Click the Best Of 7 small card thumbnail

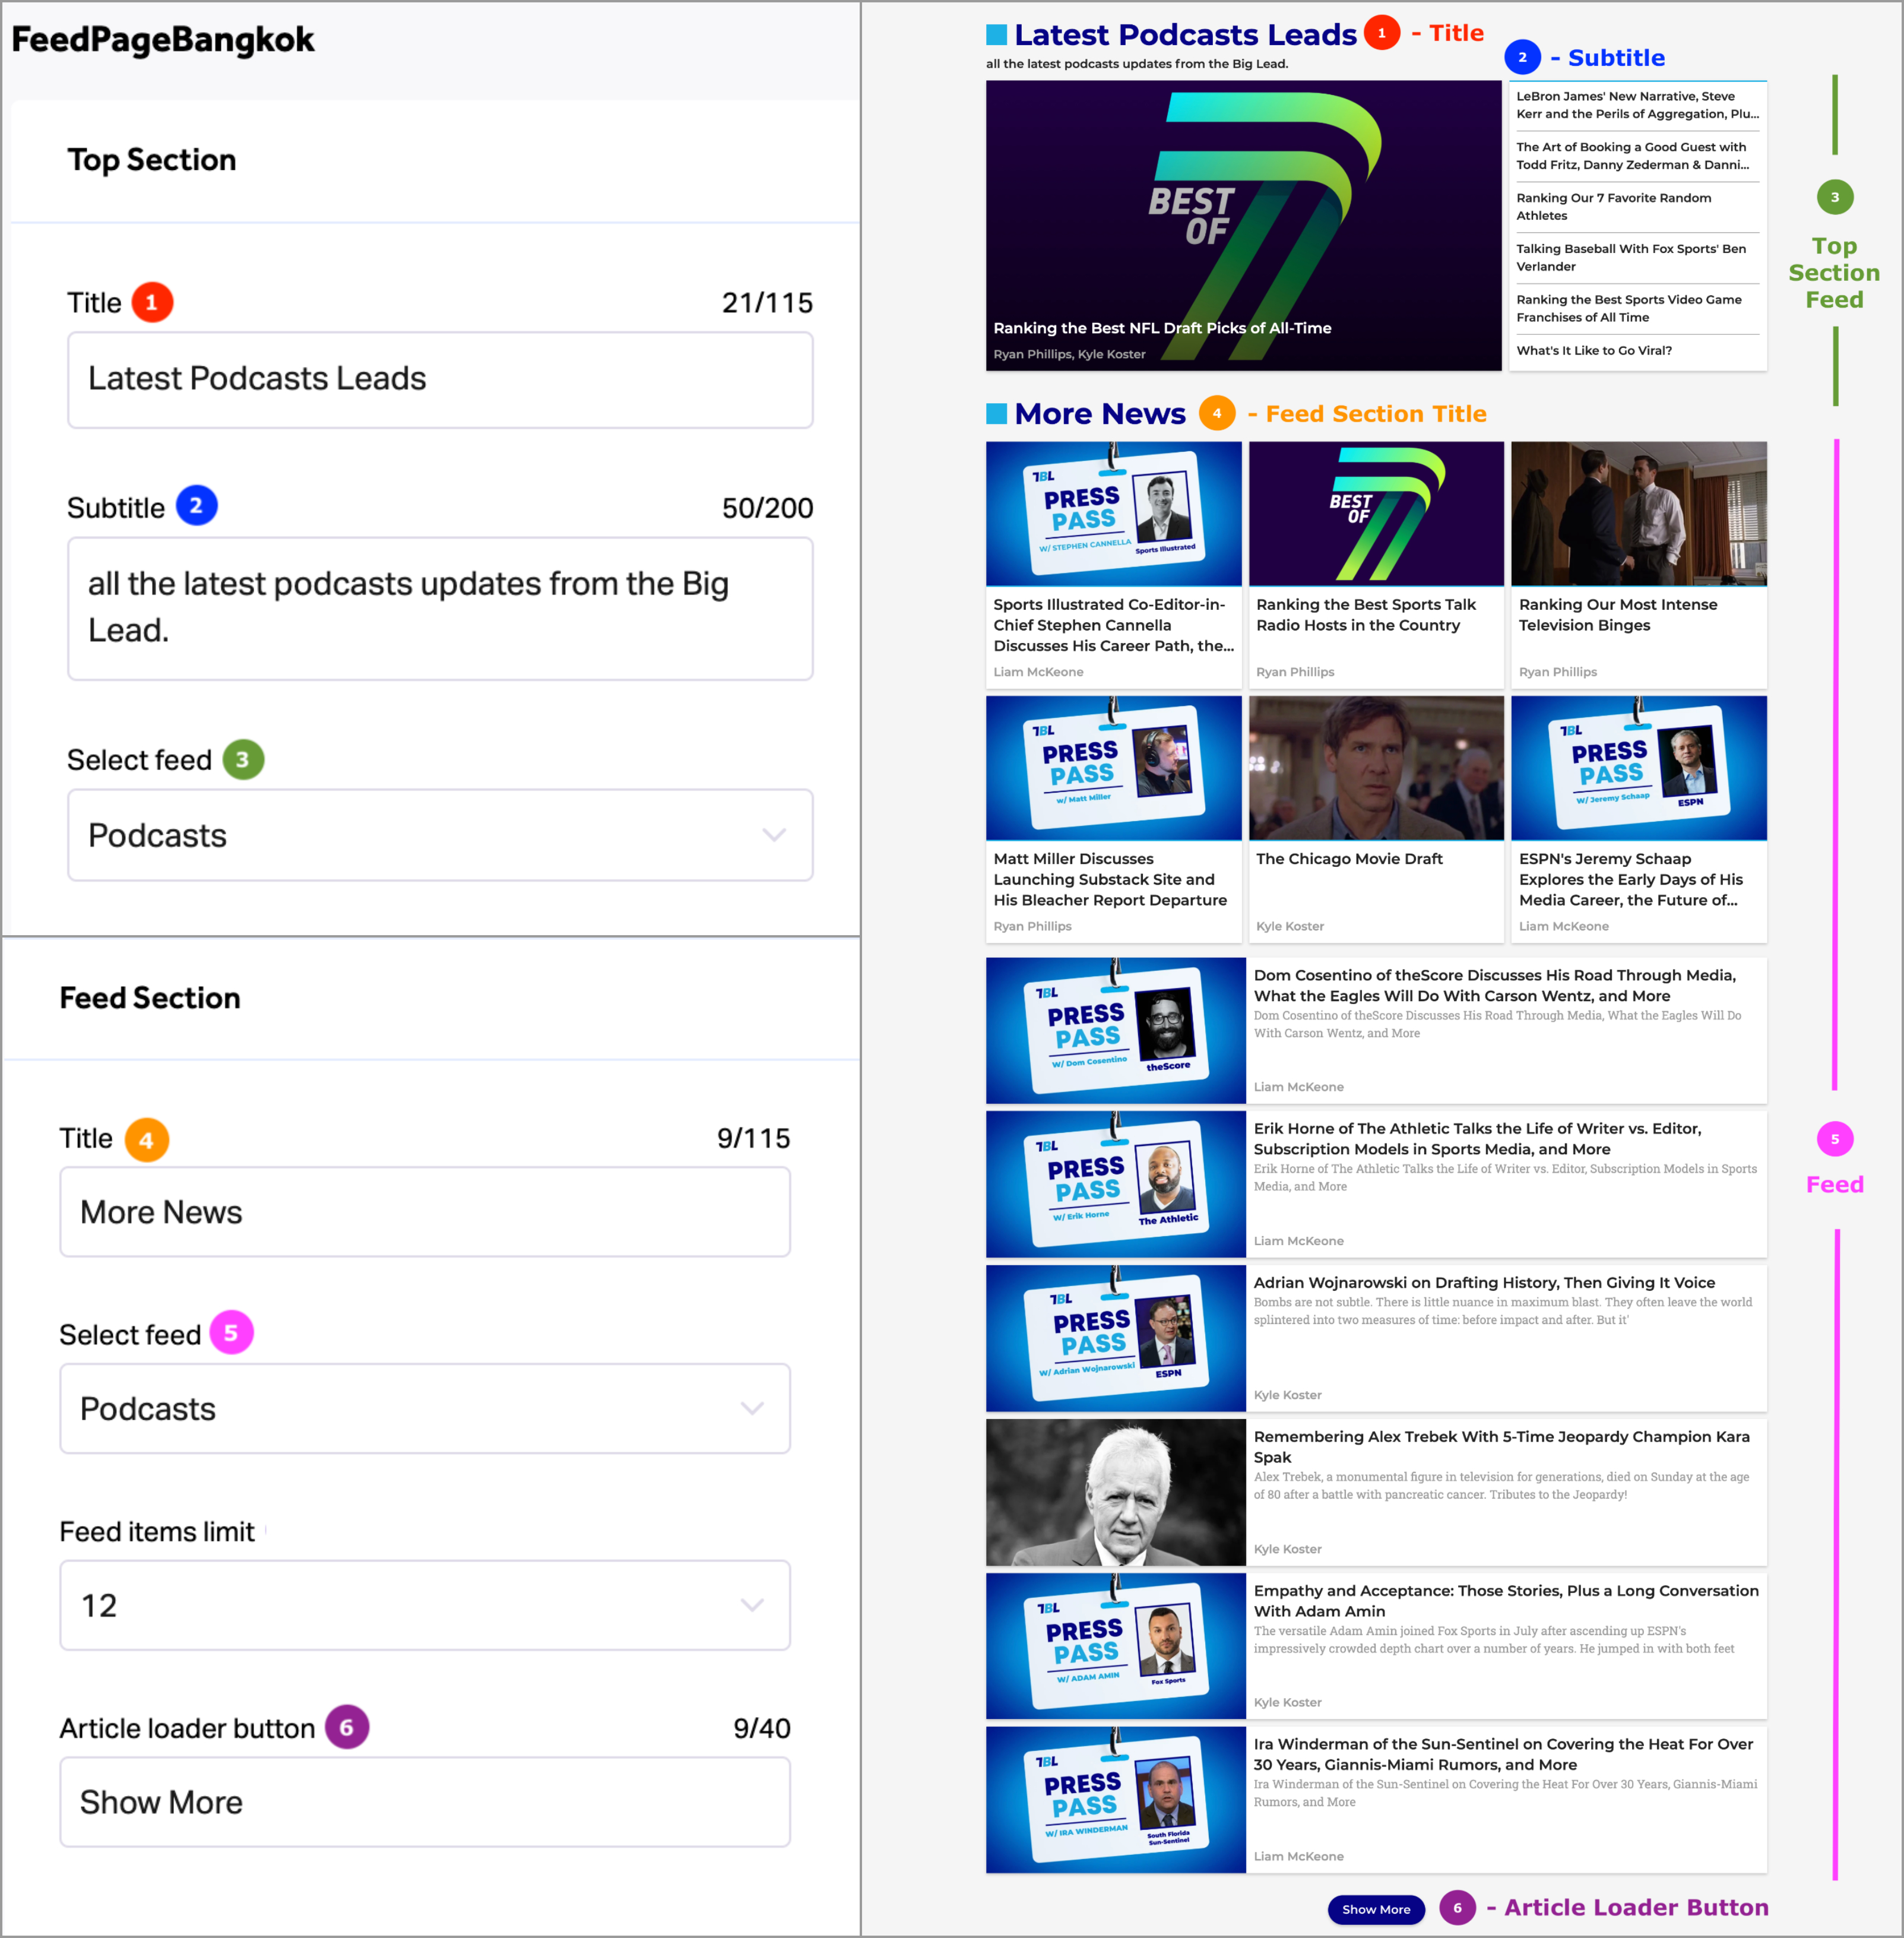[1376, 514]
